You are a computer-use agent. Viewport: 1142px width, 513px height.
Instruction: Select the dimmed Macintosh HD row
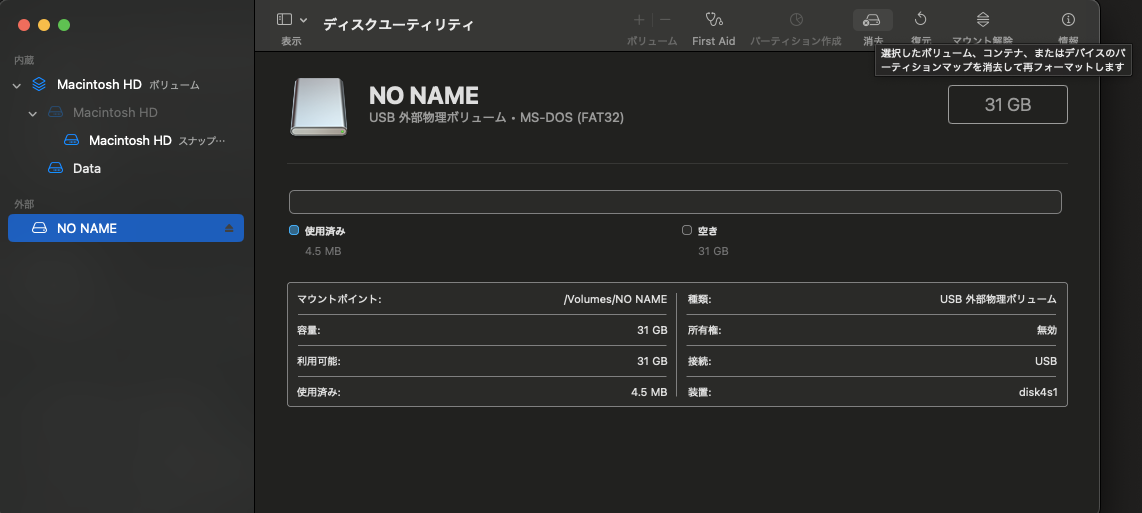click(126, 112)
